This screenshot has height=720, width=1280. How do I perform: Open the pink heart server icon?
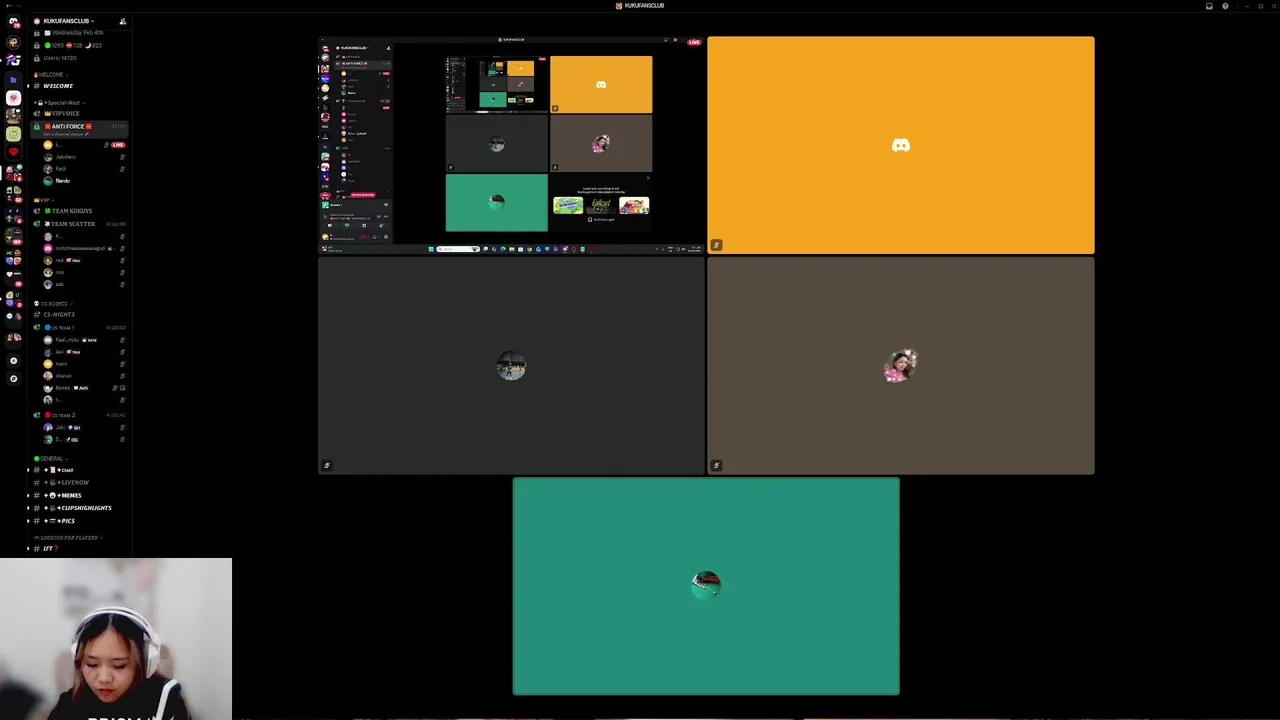13,98
